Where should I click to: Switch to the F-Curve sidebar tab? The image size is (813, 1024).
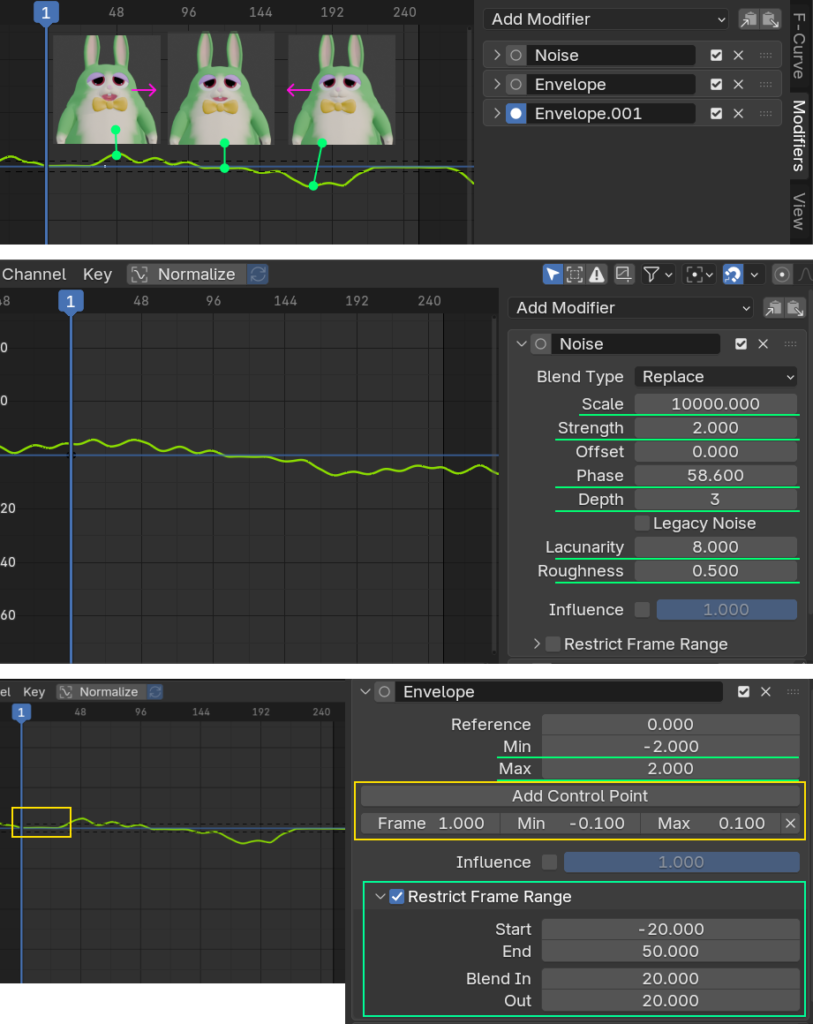pyautogui.click(x=798, y=46)
